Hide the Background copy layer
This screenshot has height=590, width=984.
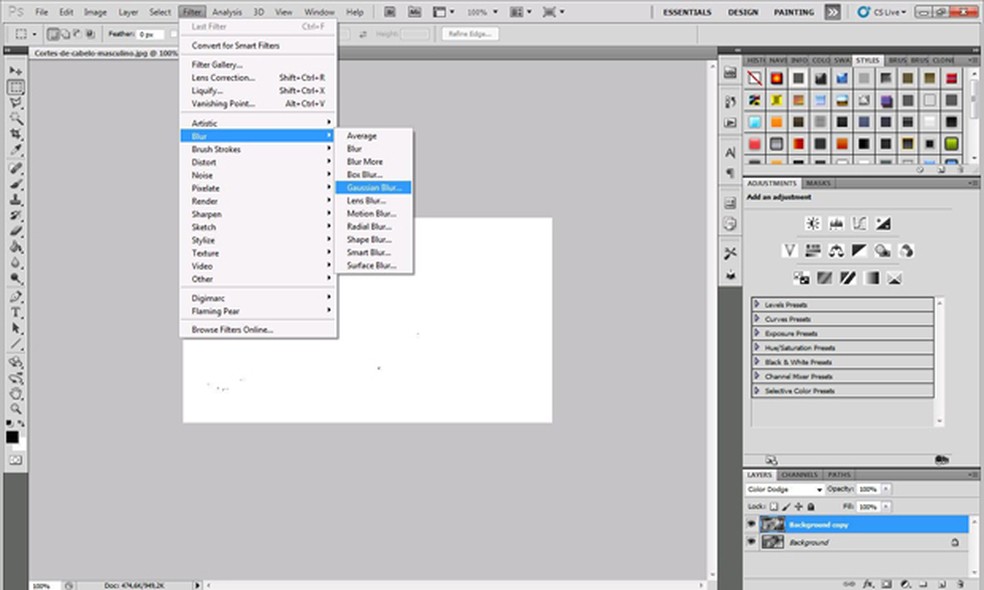751,524
